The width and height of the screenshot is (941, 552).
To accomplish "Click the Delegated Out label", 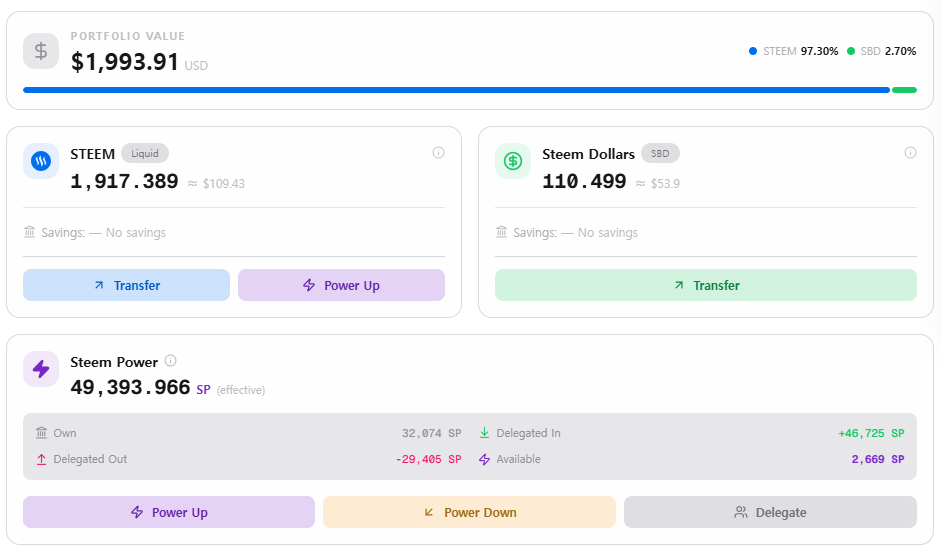I will 90,459.
